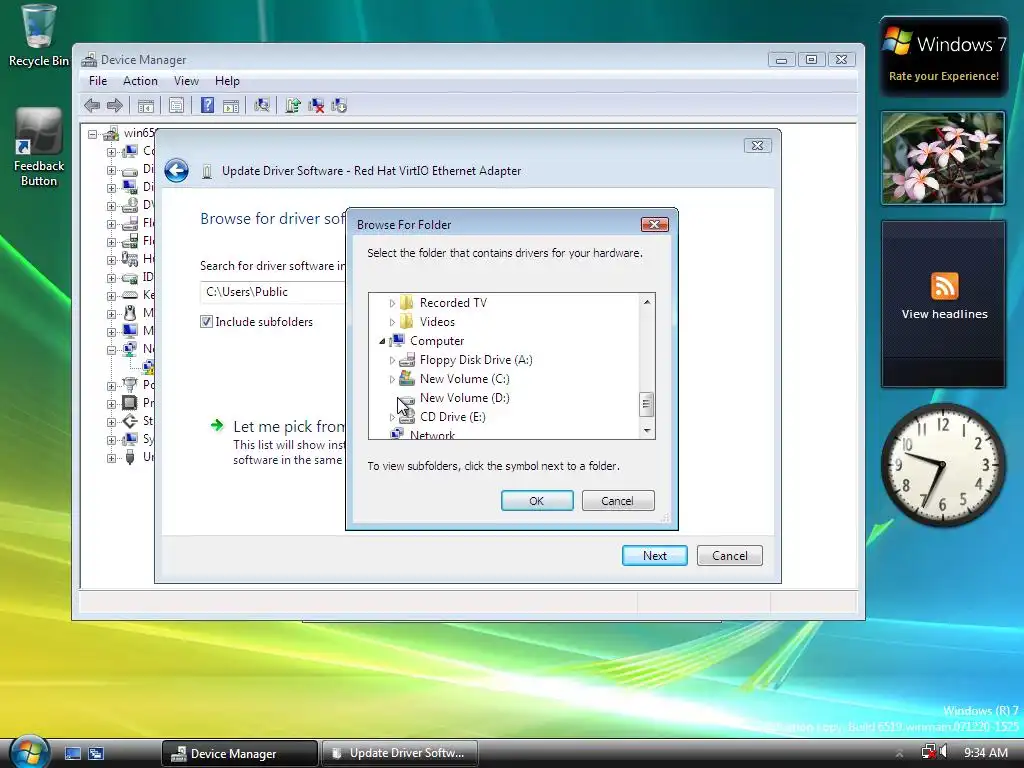Open the Action menu
This screenshot has width=1024, height=768.
pyautogui.click(x=140, y=81)
